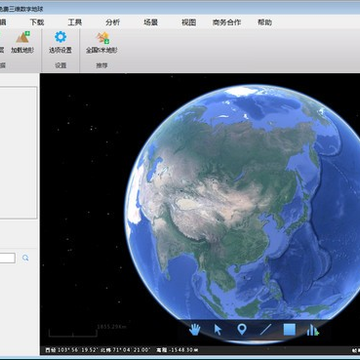Open the 帮助 menu
Screen dimensions: 360x360
pos(265,22)
